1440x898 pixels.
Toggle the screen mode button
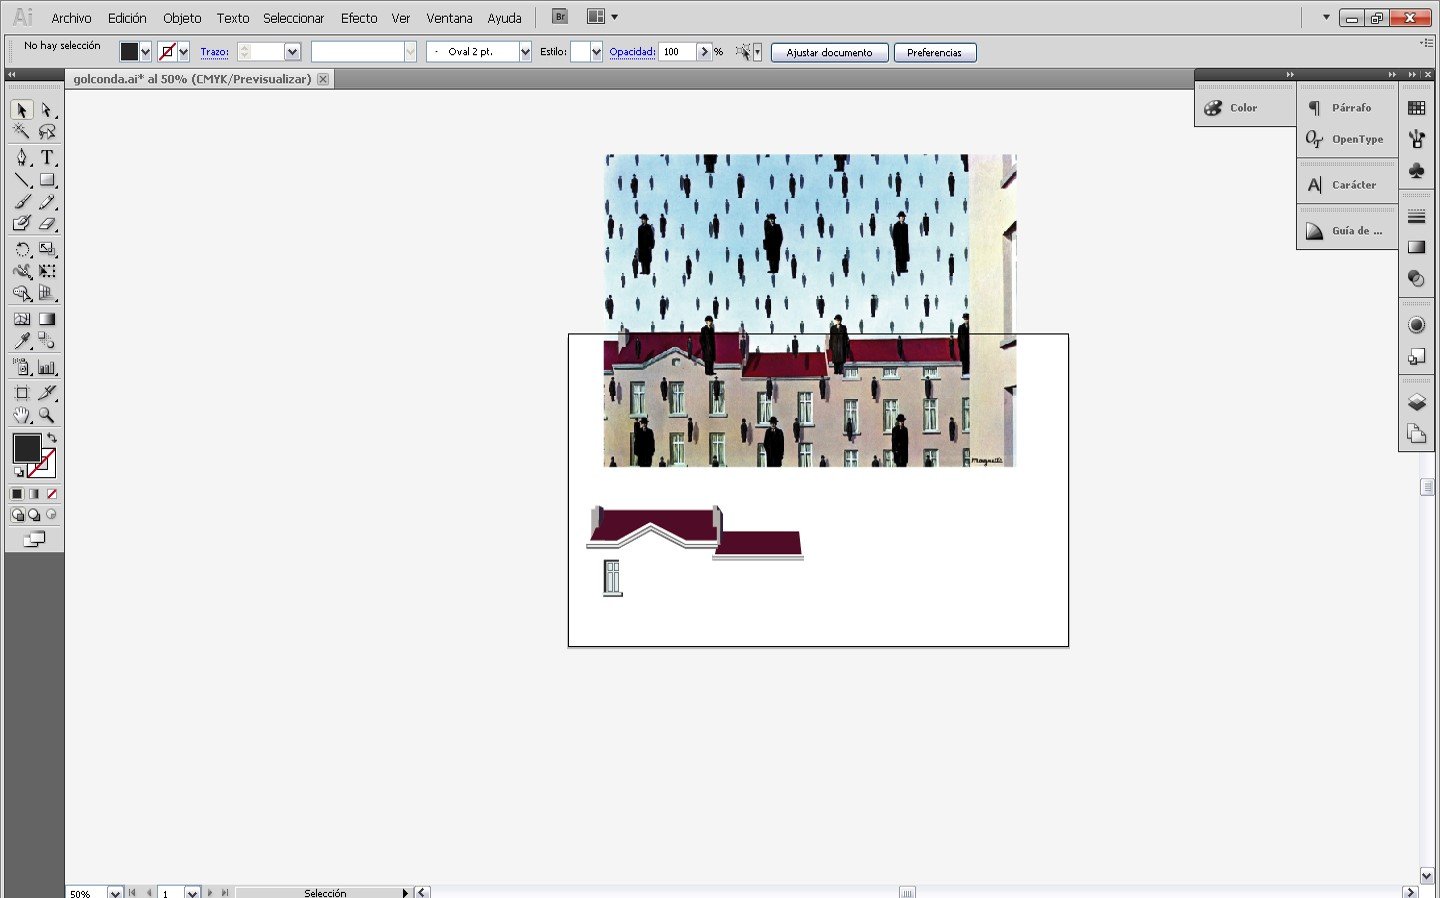coord(34,539)
